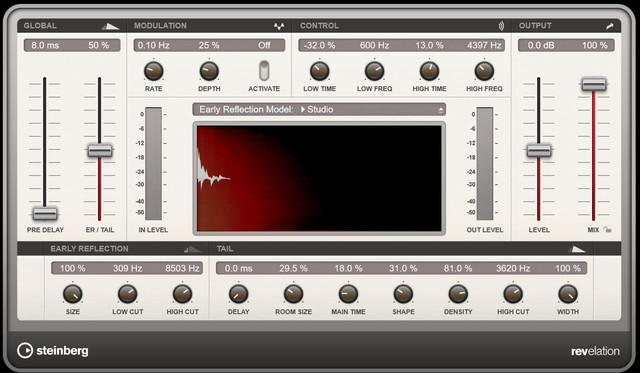The height and width of the screenshot is (373, 640).
Task: Click the 13.0 % high time value
Action: click(x=429, y=45)
